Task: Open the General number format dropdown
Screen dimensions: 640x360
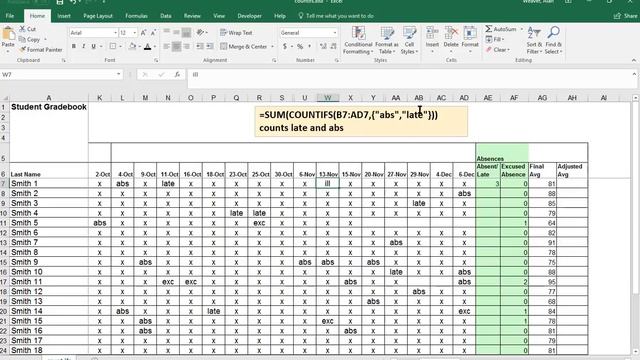Action: click(x=335, y=33)
